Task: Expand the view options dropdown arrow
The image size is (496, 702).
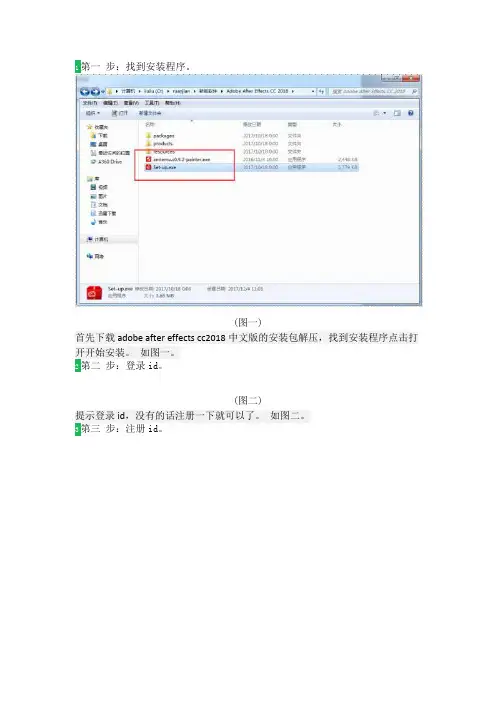Action: [385, 113]
